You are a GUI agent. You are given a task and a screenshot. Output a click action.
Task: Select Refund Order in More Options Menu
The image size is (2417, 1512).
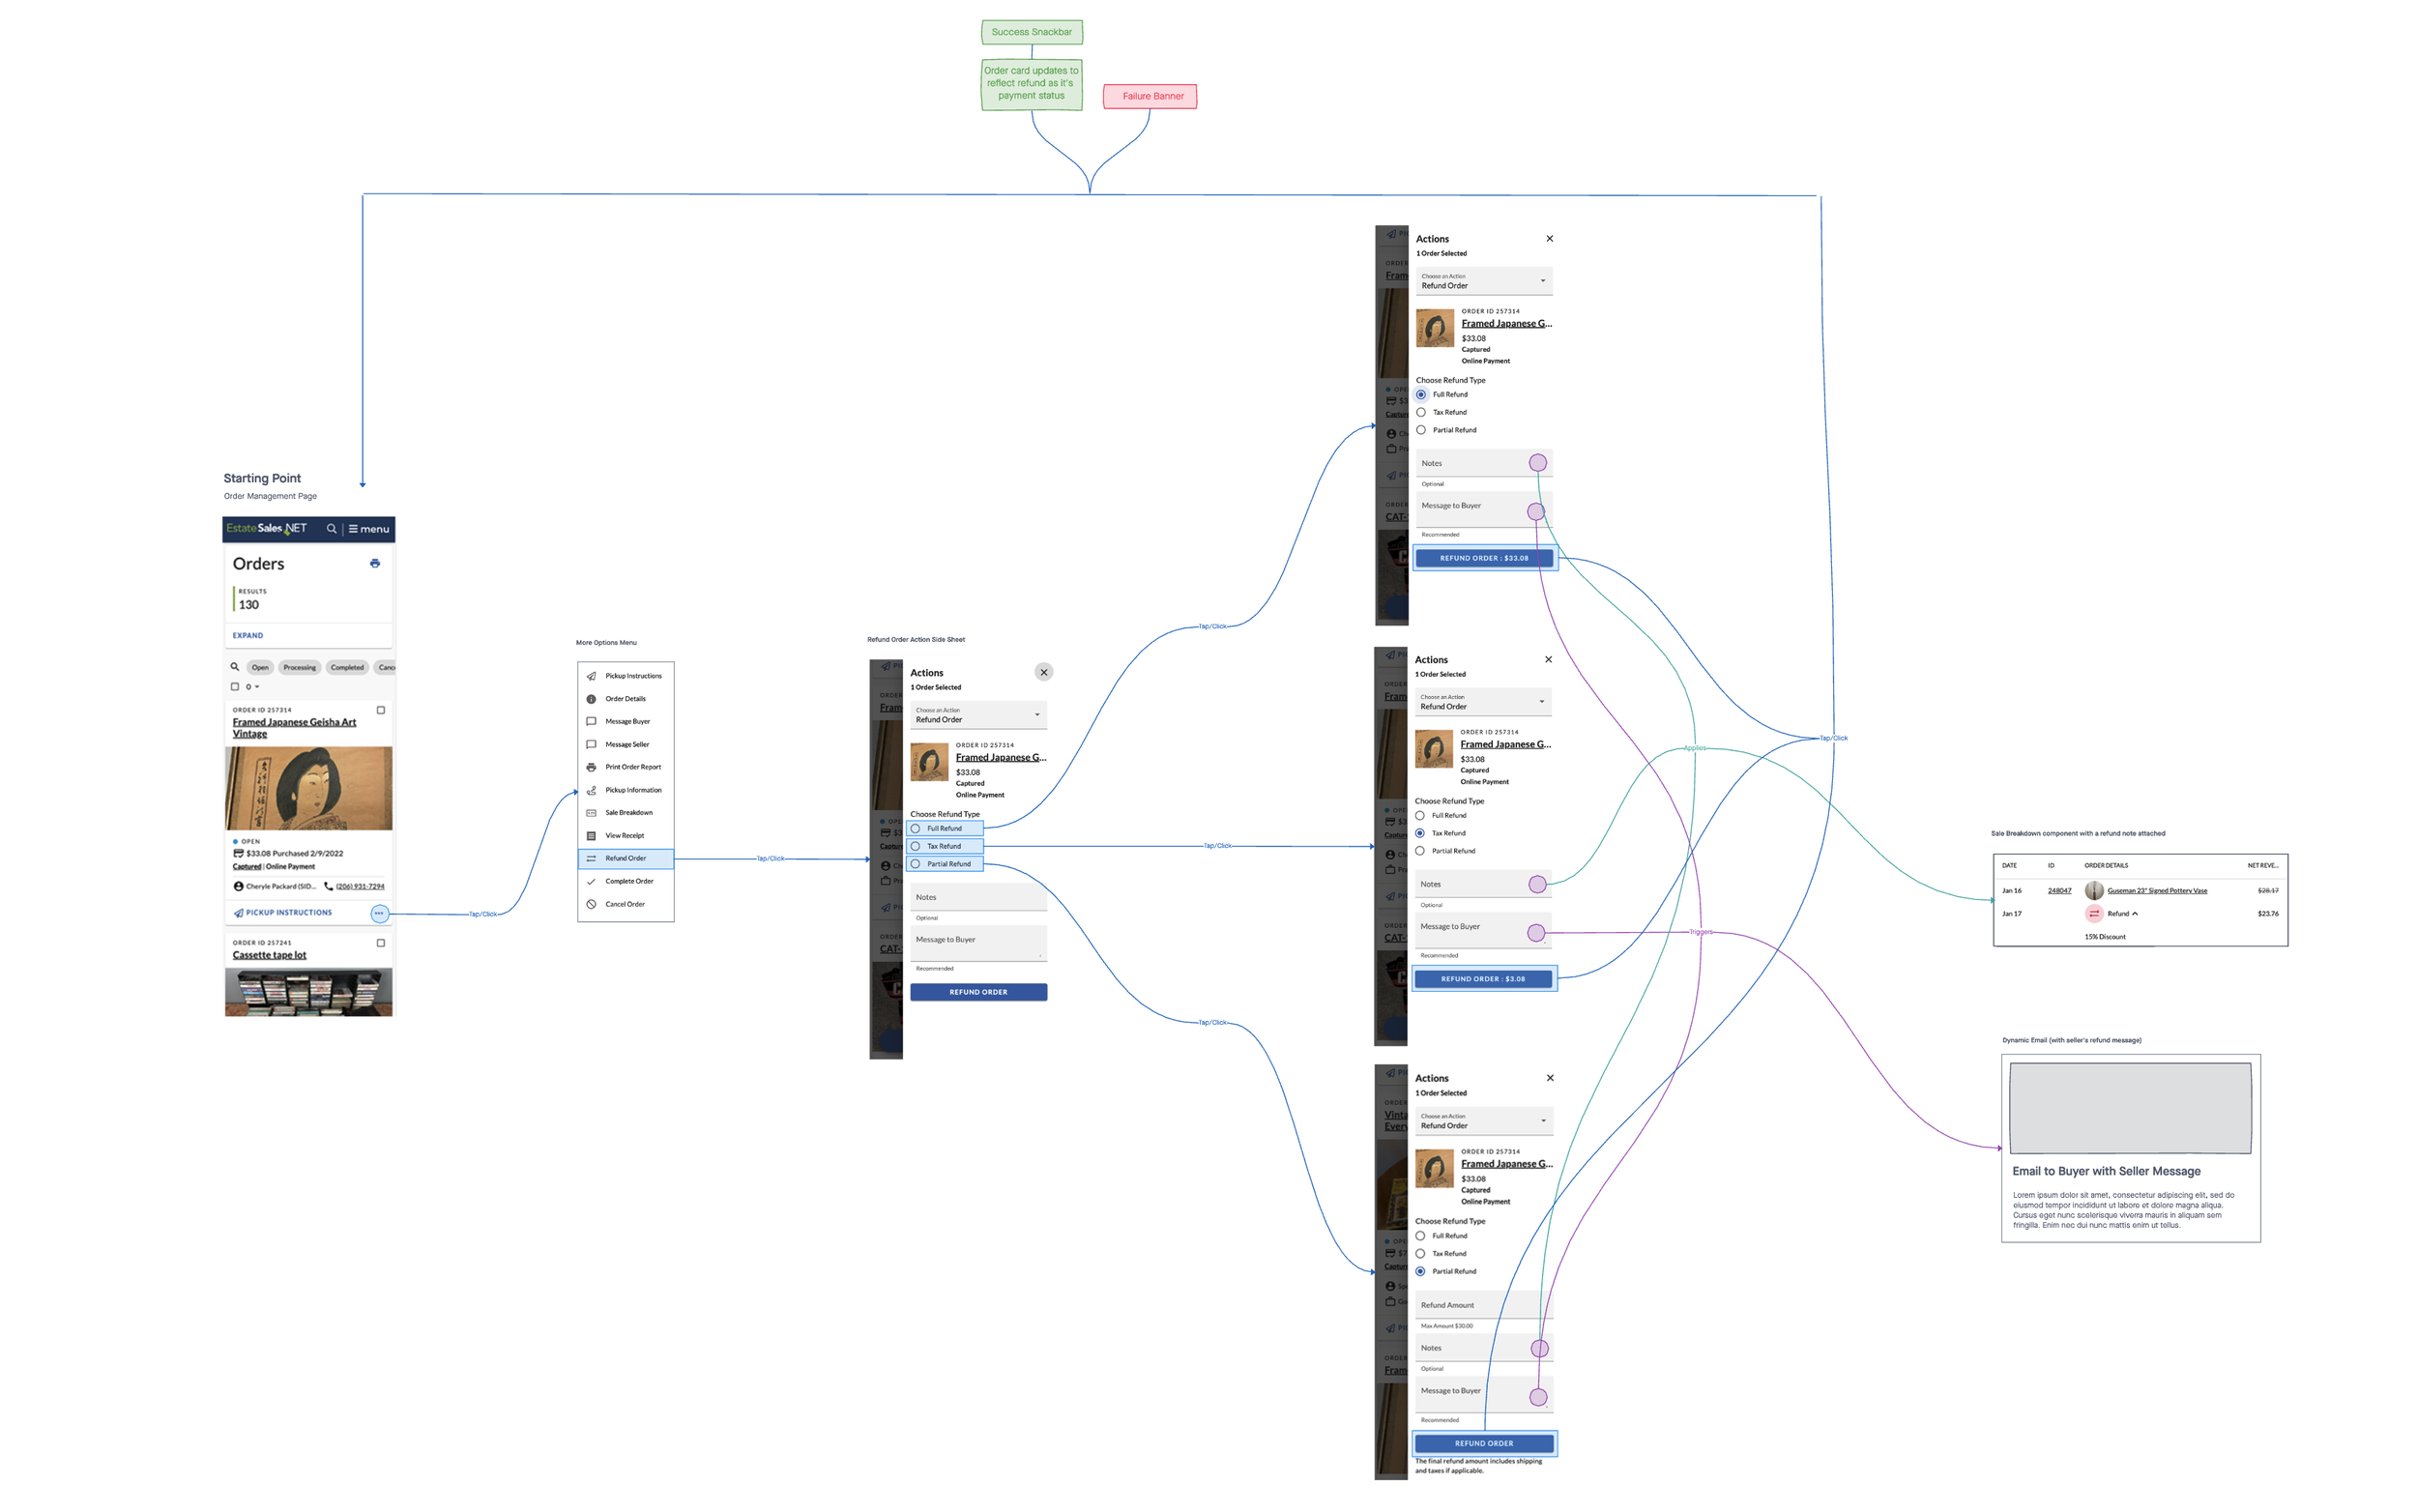[x=625, y=858]
